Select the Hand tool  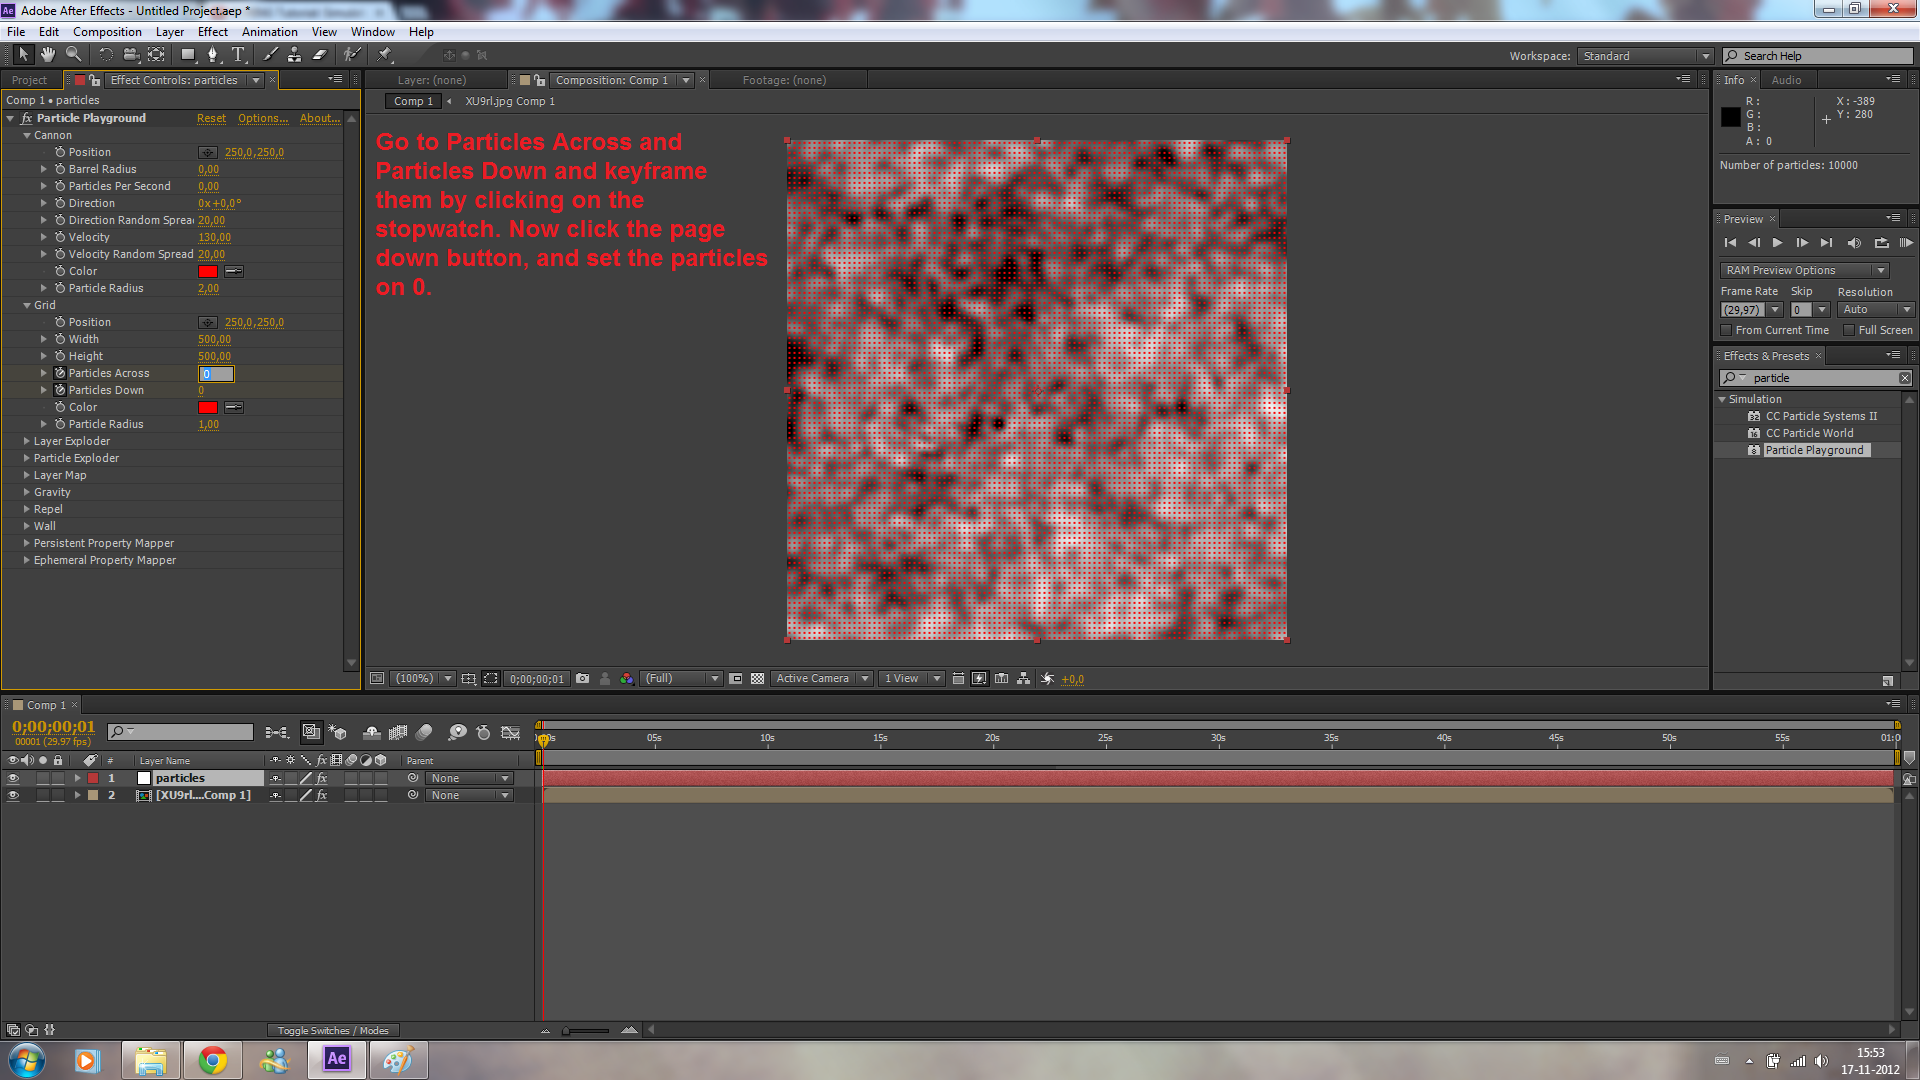click(47, 54)
